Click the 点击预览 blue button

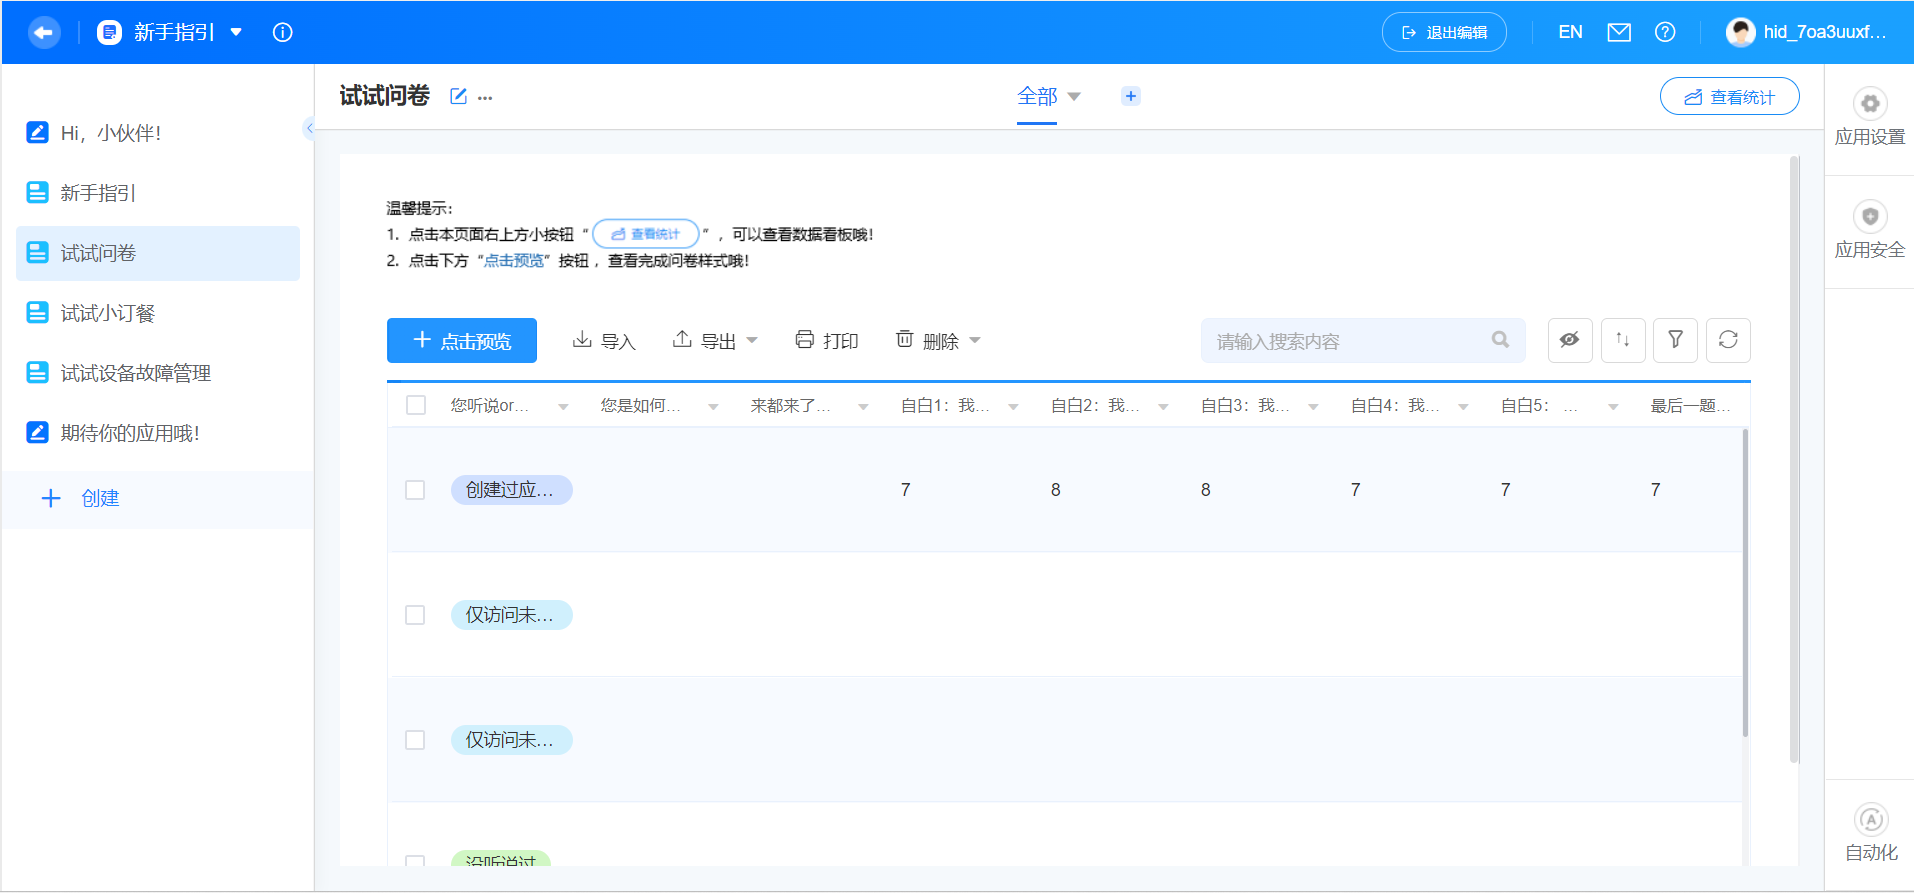click(x=462, y=340)
